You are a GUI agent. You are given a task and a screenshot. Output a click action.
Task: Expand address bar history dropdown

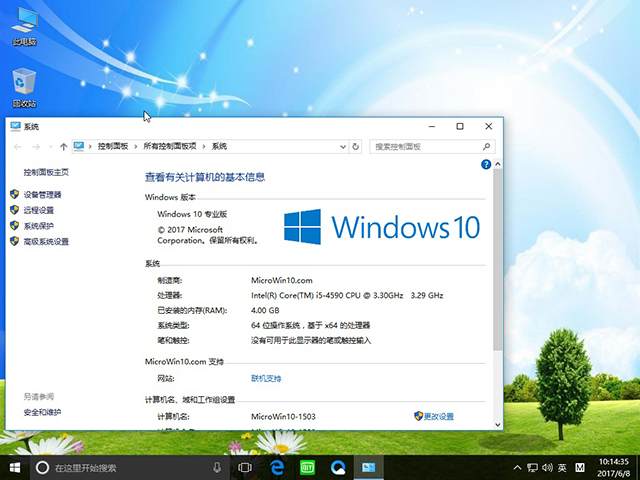(x=343, y=147)
